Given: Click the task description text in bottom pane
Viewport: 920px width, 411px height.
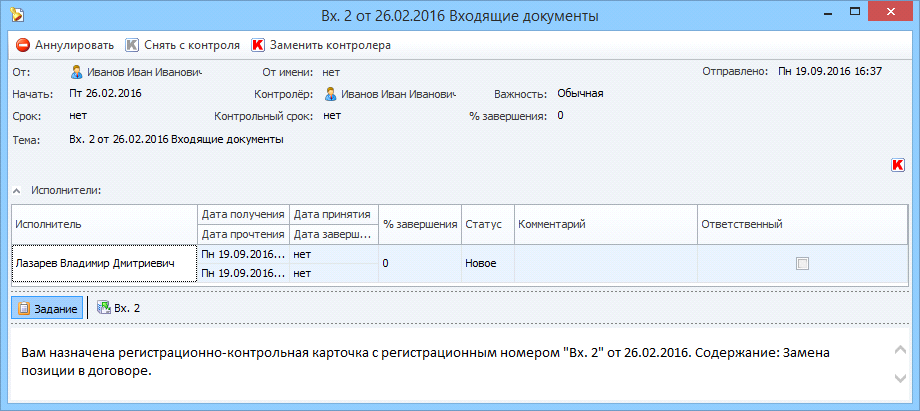Looking at the screenshot, I should click(427, 363).
